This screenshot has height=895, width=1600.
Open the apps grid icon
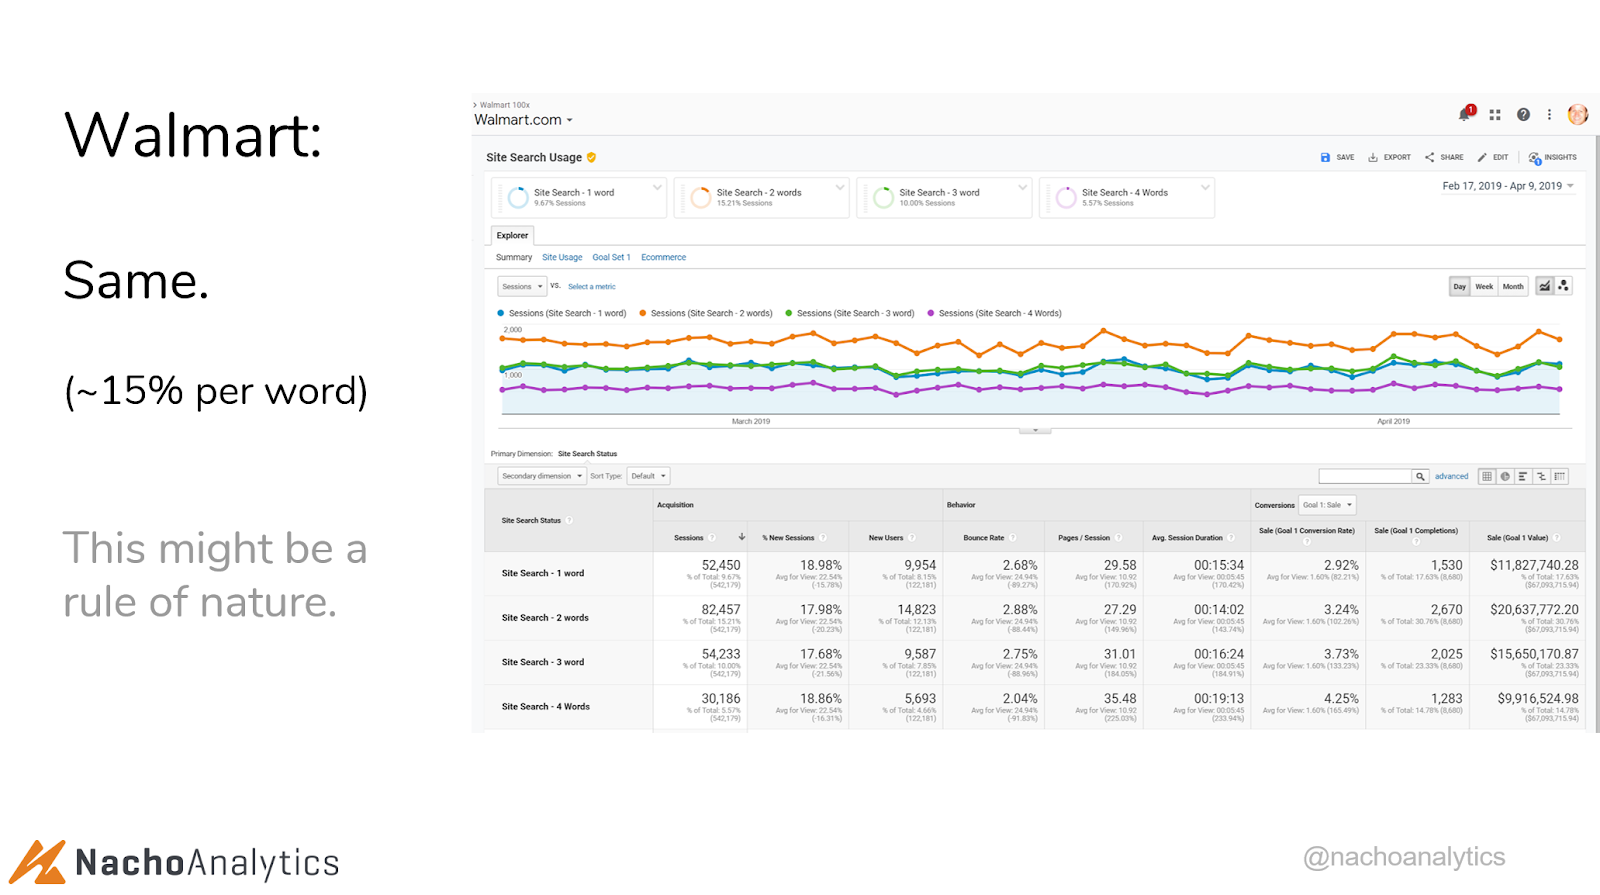pos(1495,115)
